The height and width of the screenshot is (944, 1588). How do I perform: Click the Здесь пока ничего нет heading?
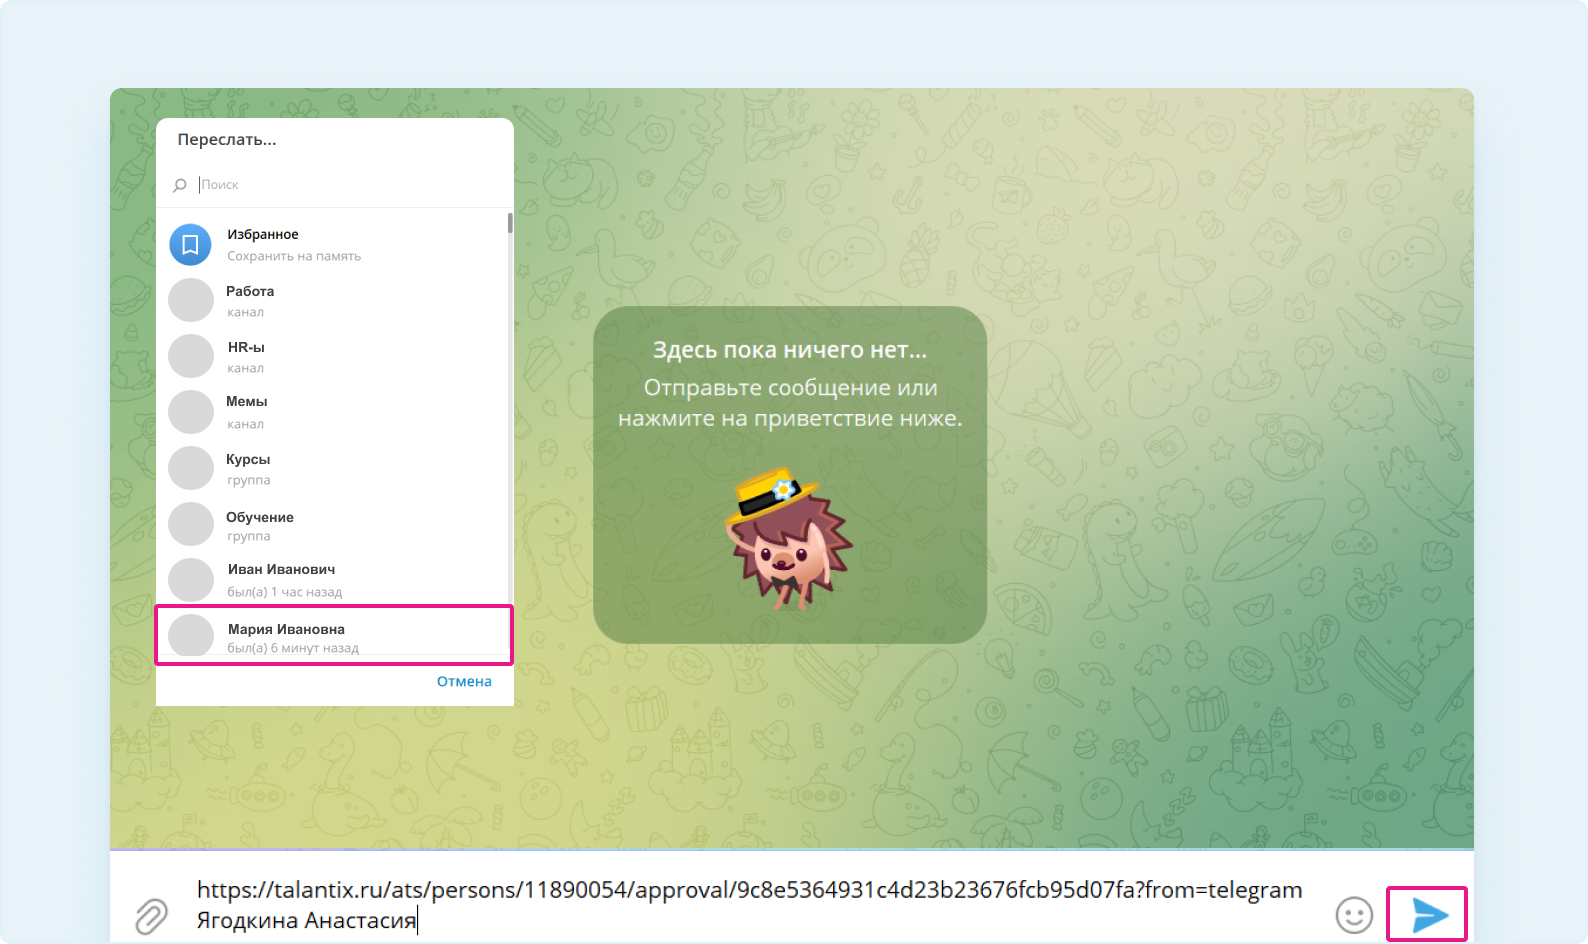pyautogui.click(x=790, y=350)
